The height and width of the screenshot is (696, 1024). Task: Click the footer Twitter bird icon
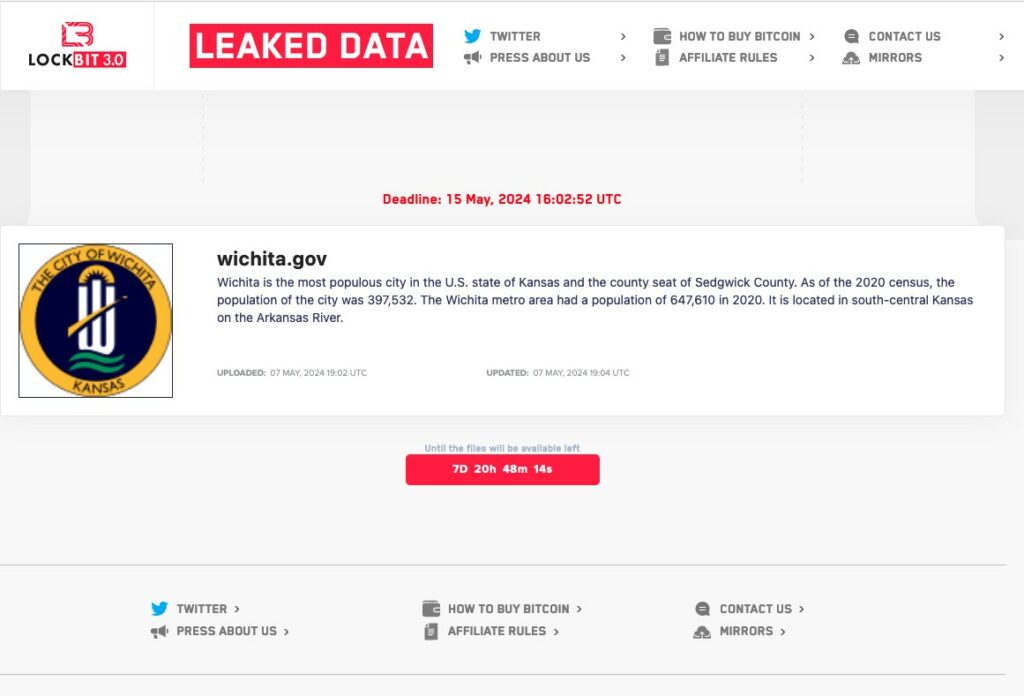coord(159,609)
